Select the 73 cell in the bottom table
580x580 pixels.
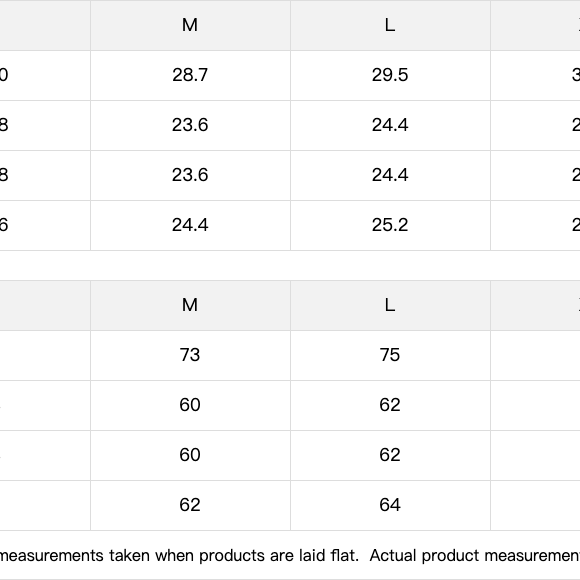click(190, 355)
